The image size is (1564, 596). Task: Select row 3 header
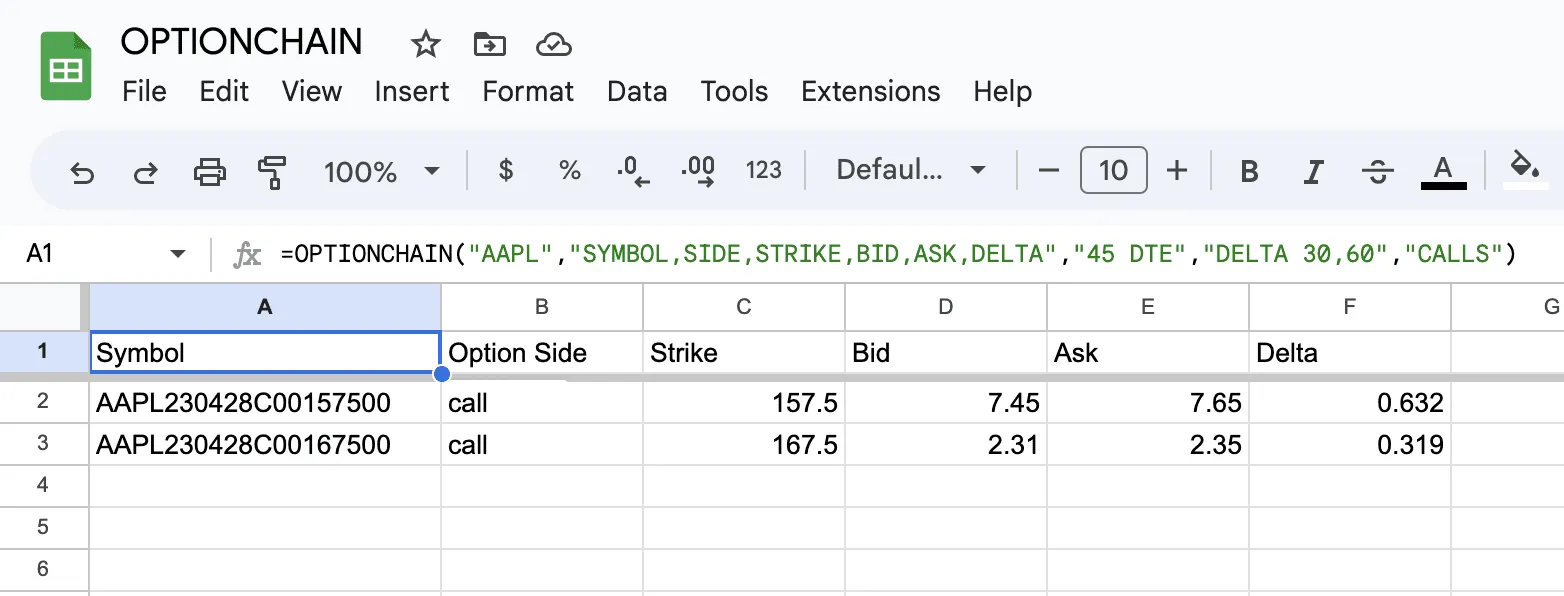pos(44,444)
